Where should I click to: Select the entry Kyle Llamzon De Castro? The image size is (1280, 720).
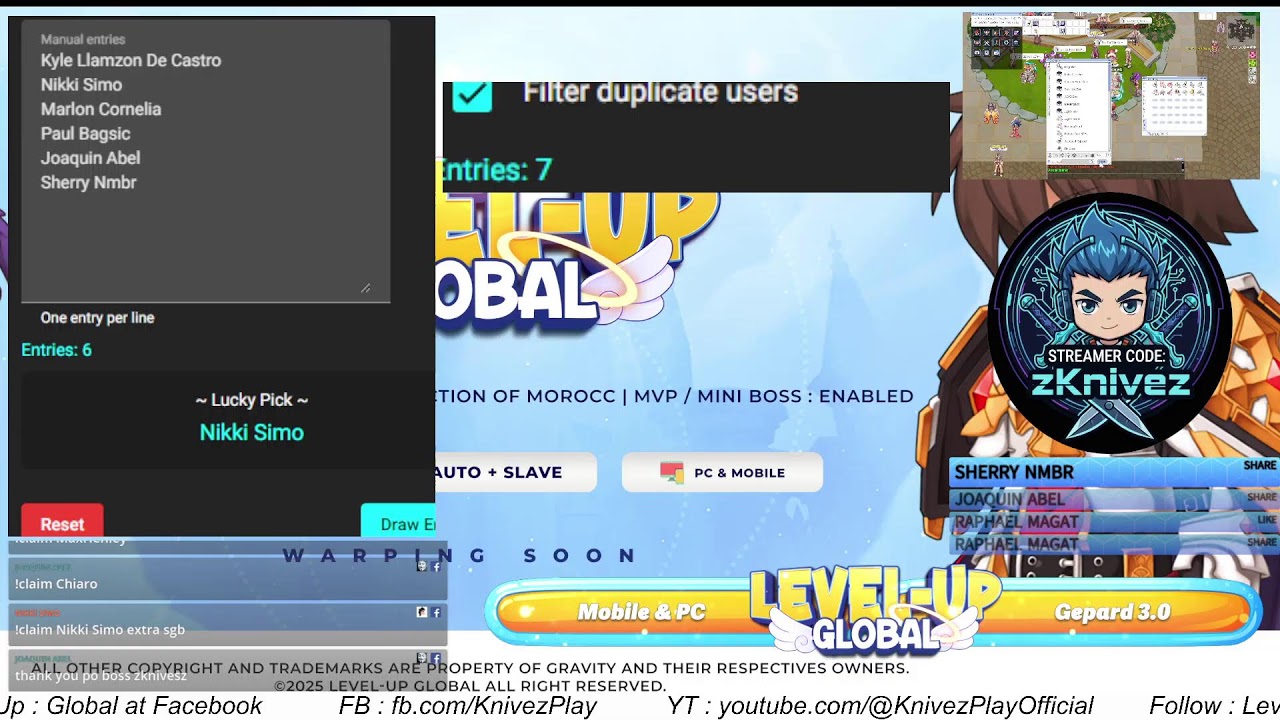tap(131, 60)
